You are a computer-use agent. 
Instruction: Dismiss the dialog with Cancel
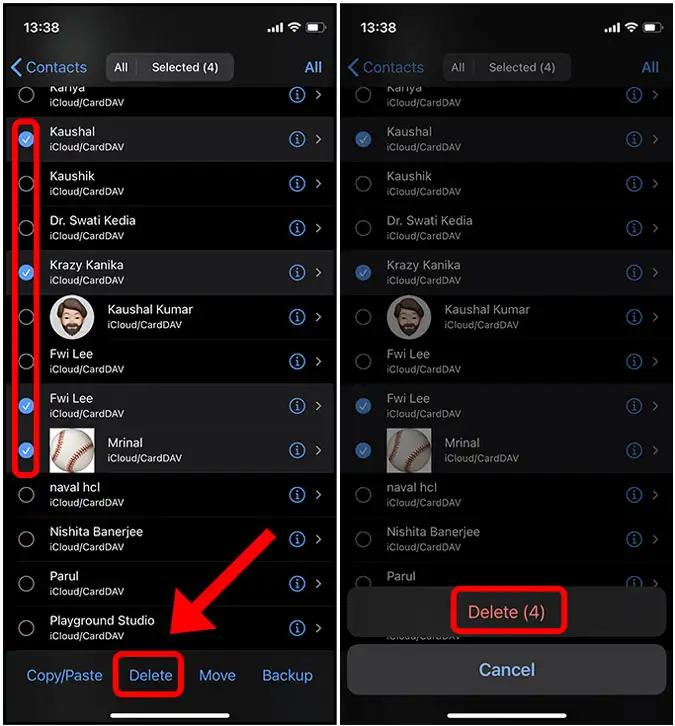(x=506, y=670)
